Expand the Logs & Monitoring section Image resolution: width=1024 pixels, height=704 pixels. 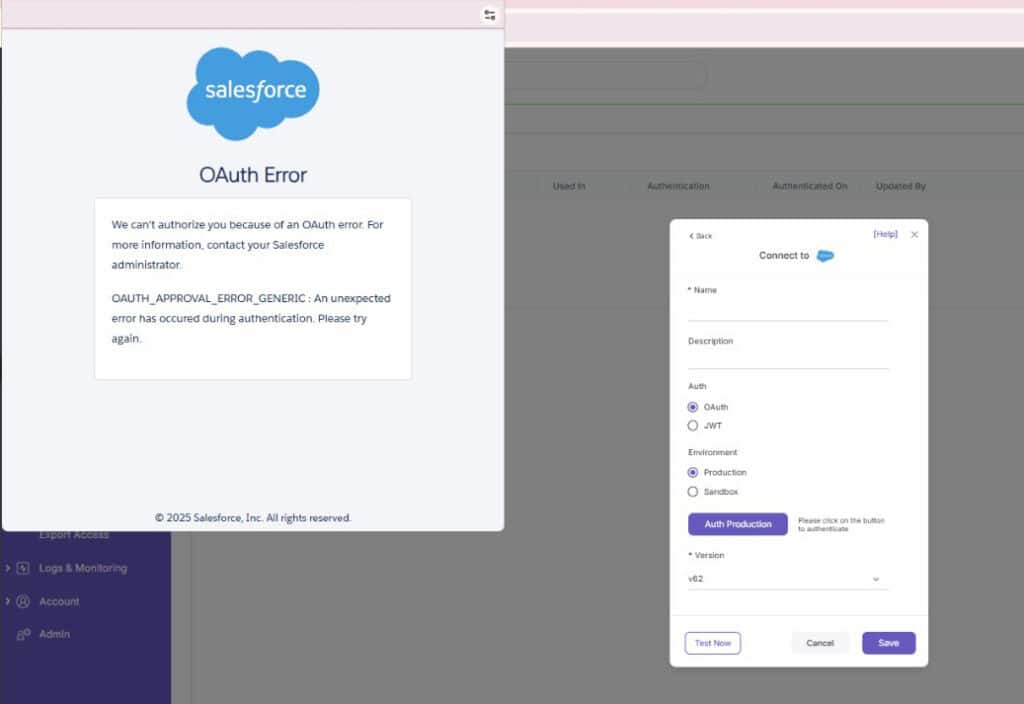coord(8,568)
